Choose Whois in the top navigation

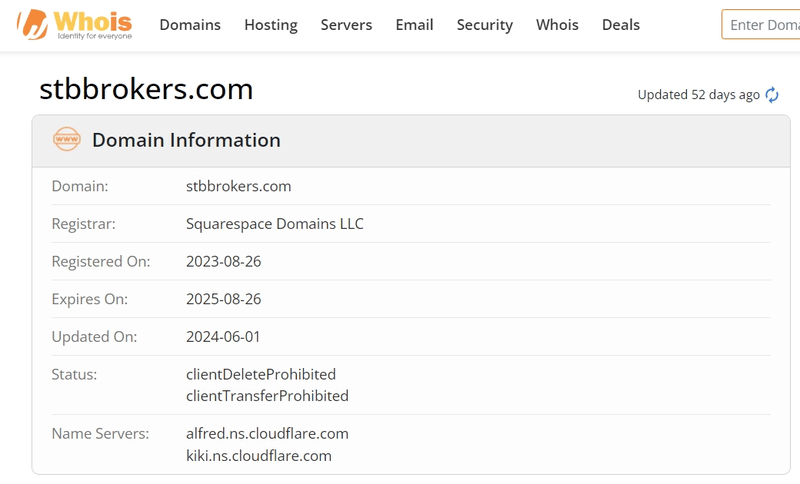[557, 25]
